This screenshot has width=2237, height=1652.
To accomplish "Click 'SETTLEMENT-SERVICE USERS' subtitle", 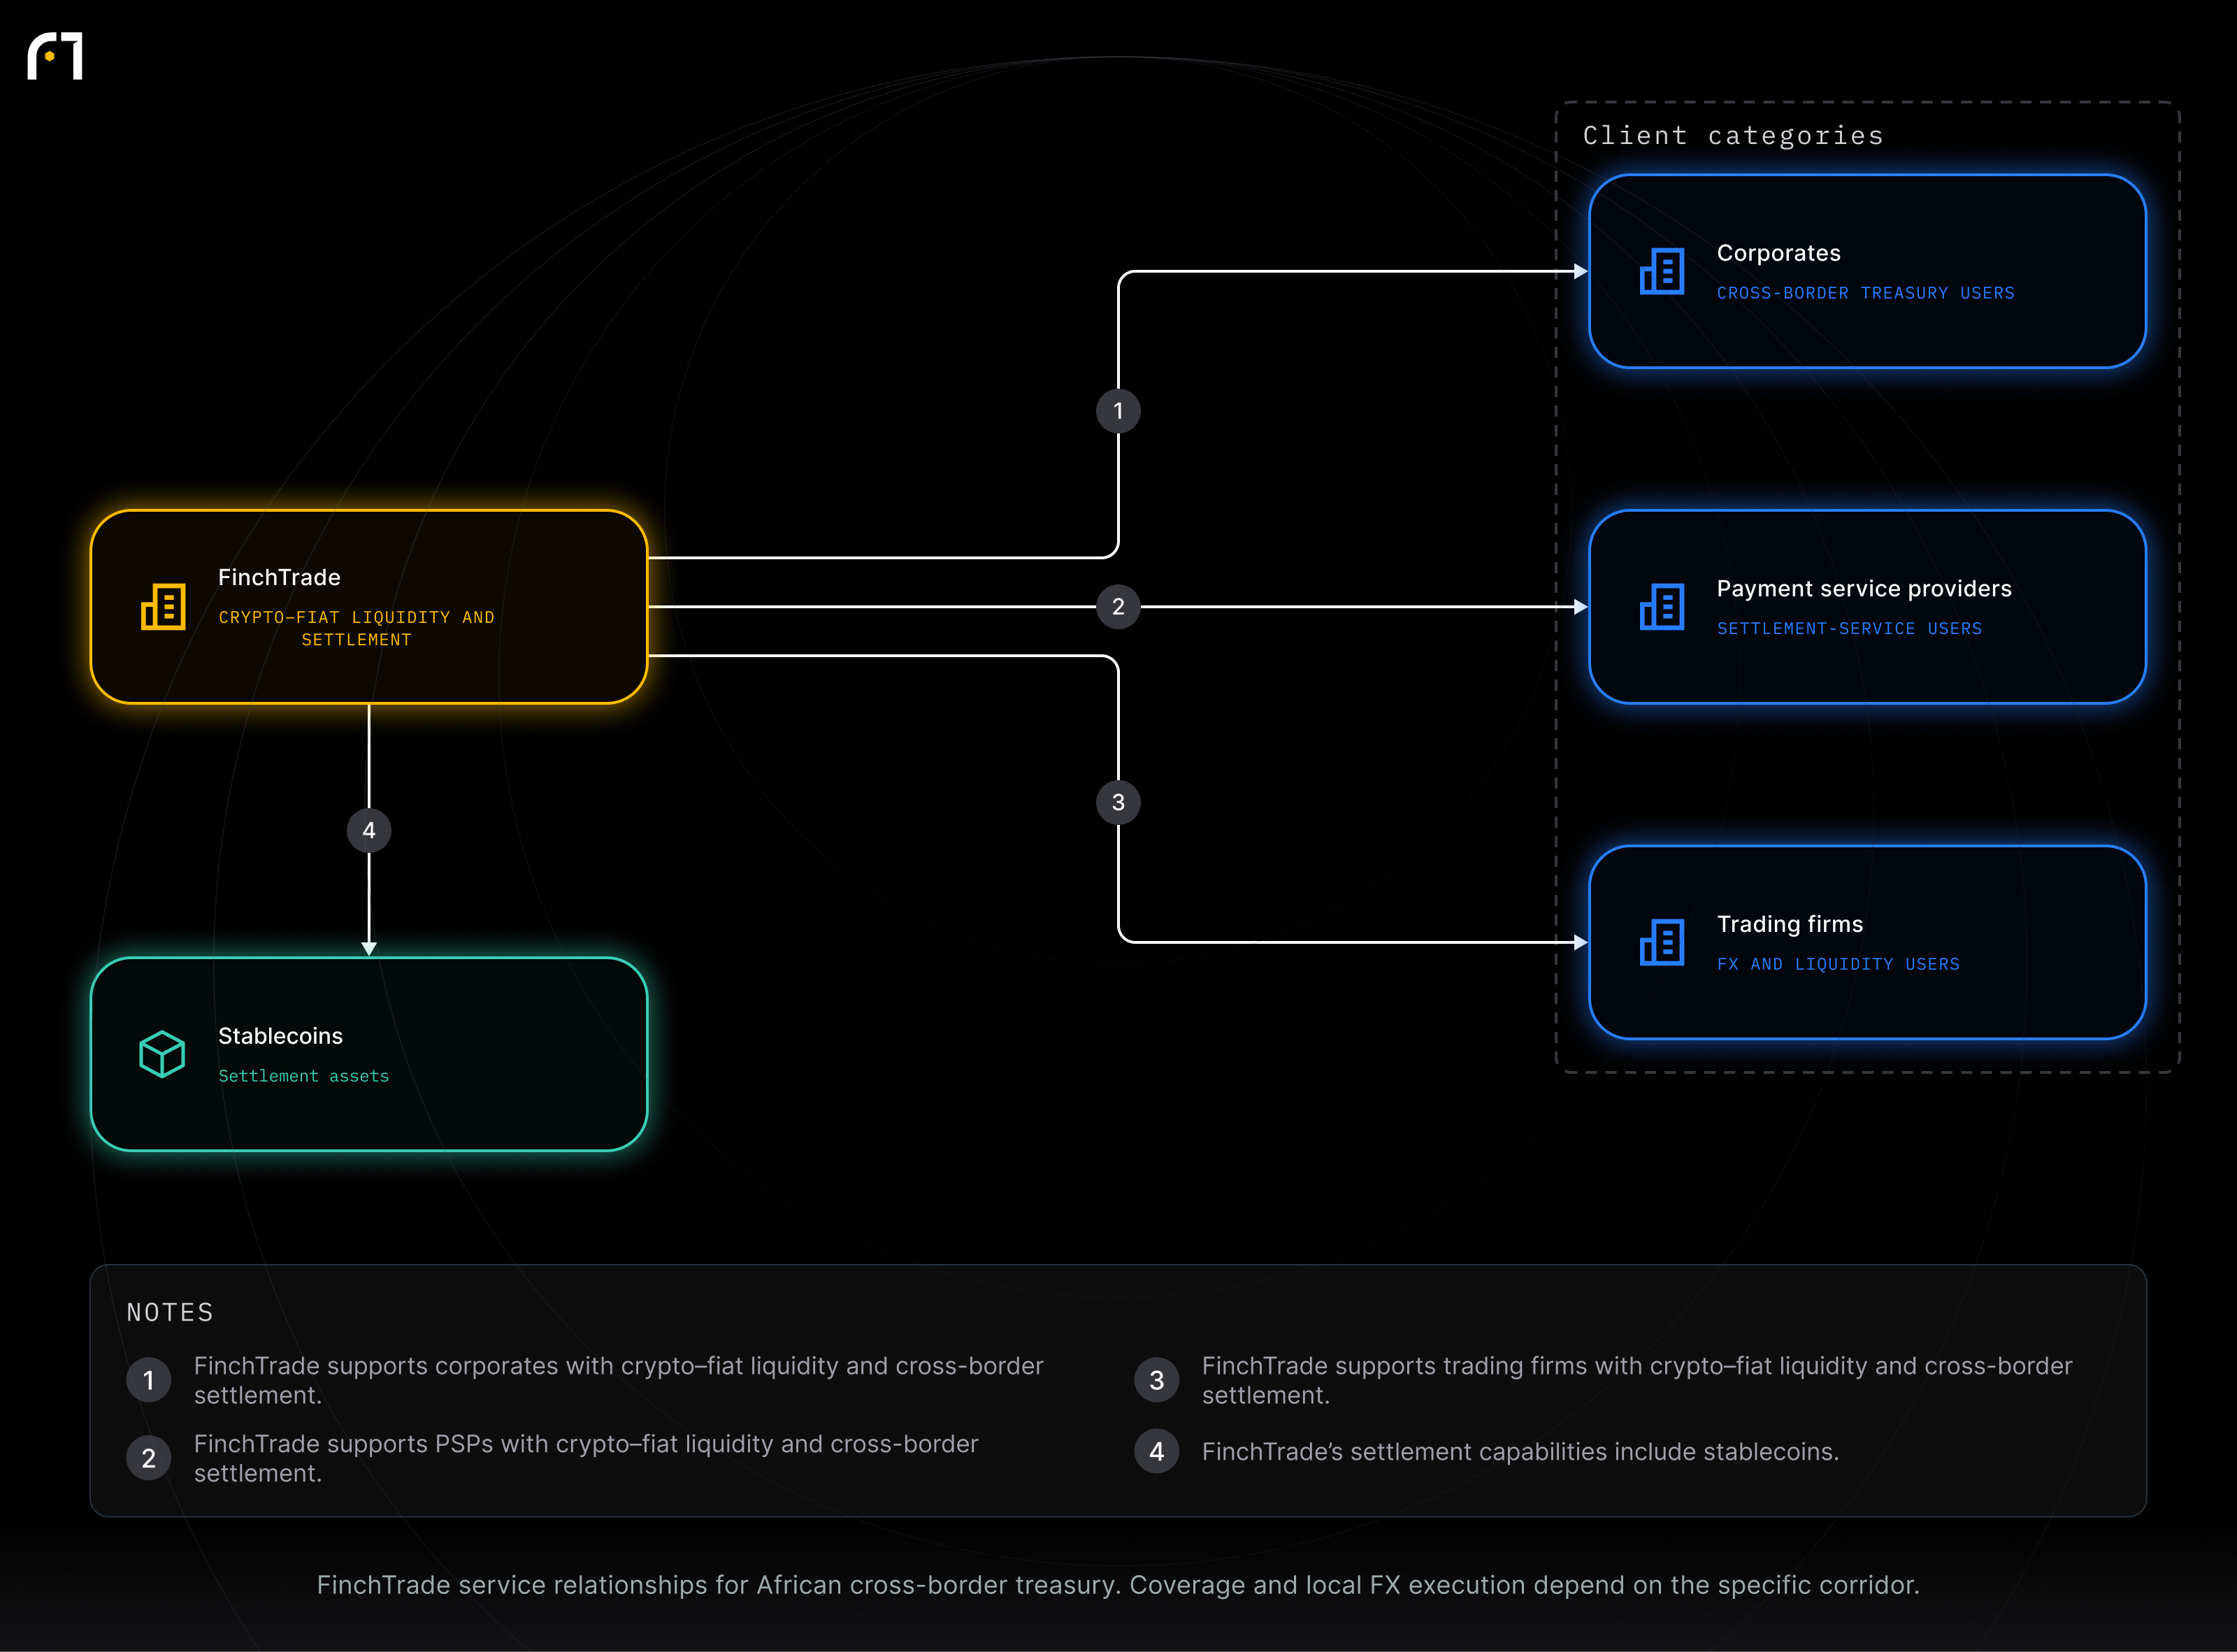I will coord(1849,628).
